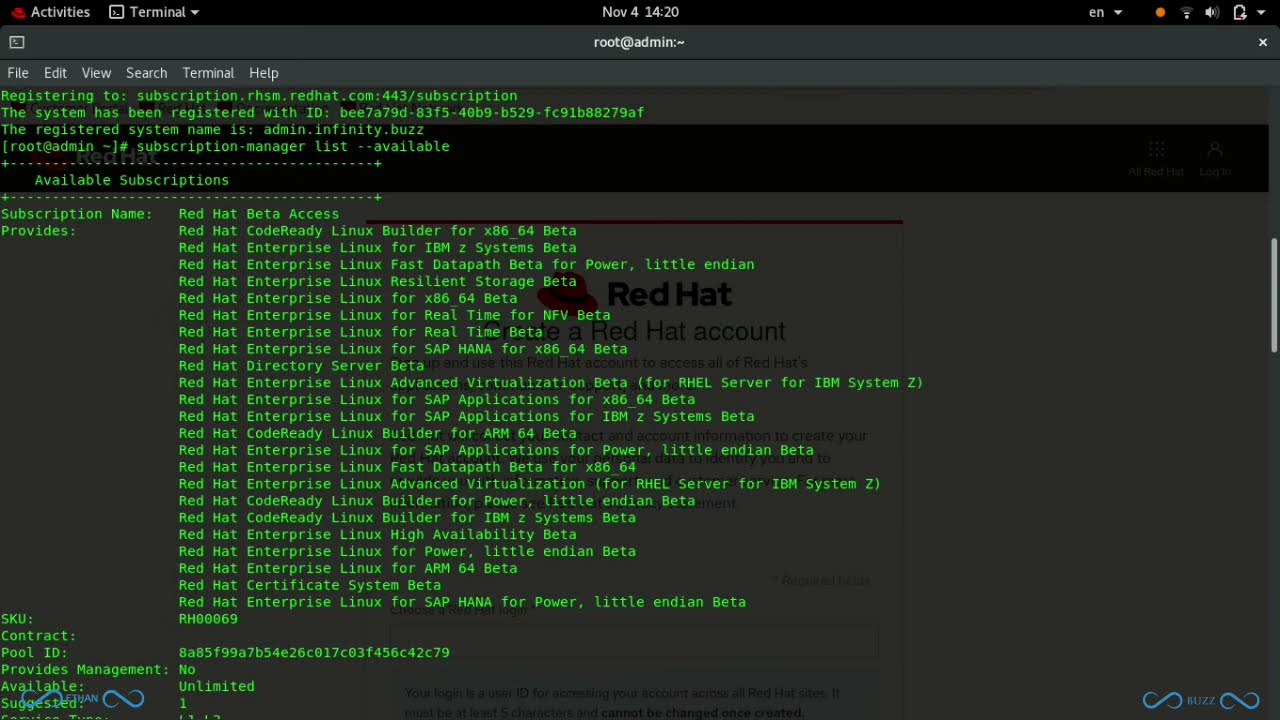Open the Search menu

click(x=146, y=73)
